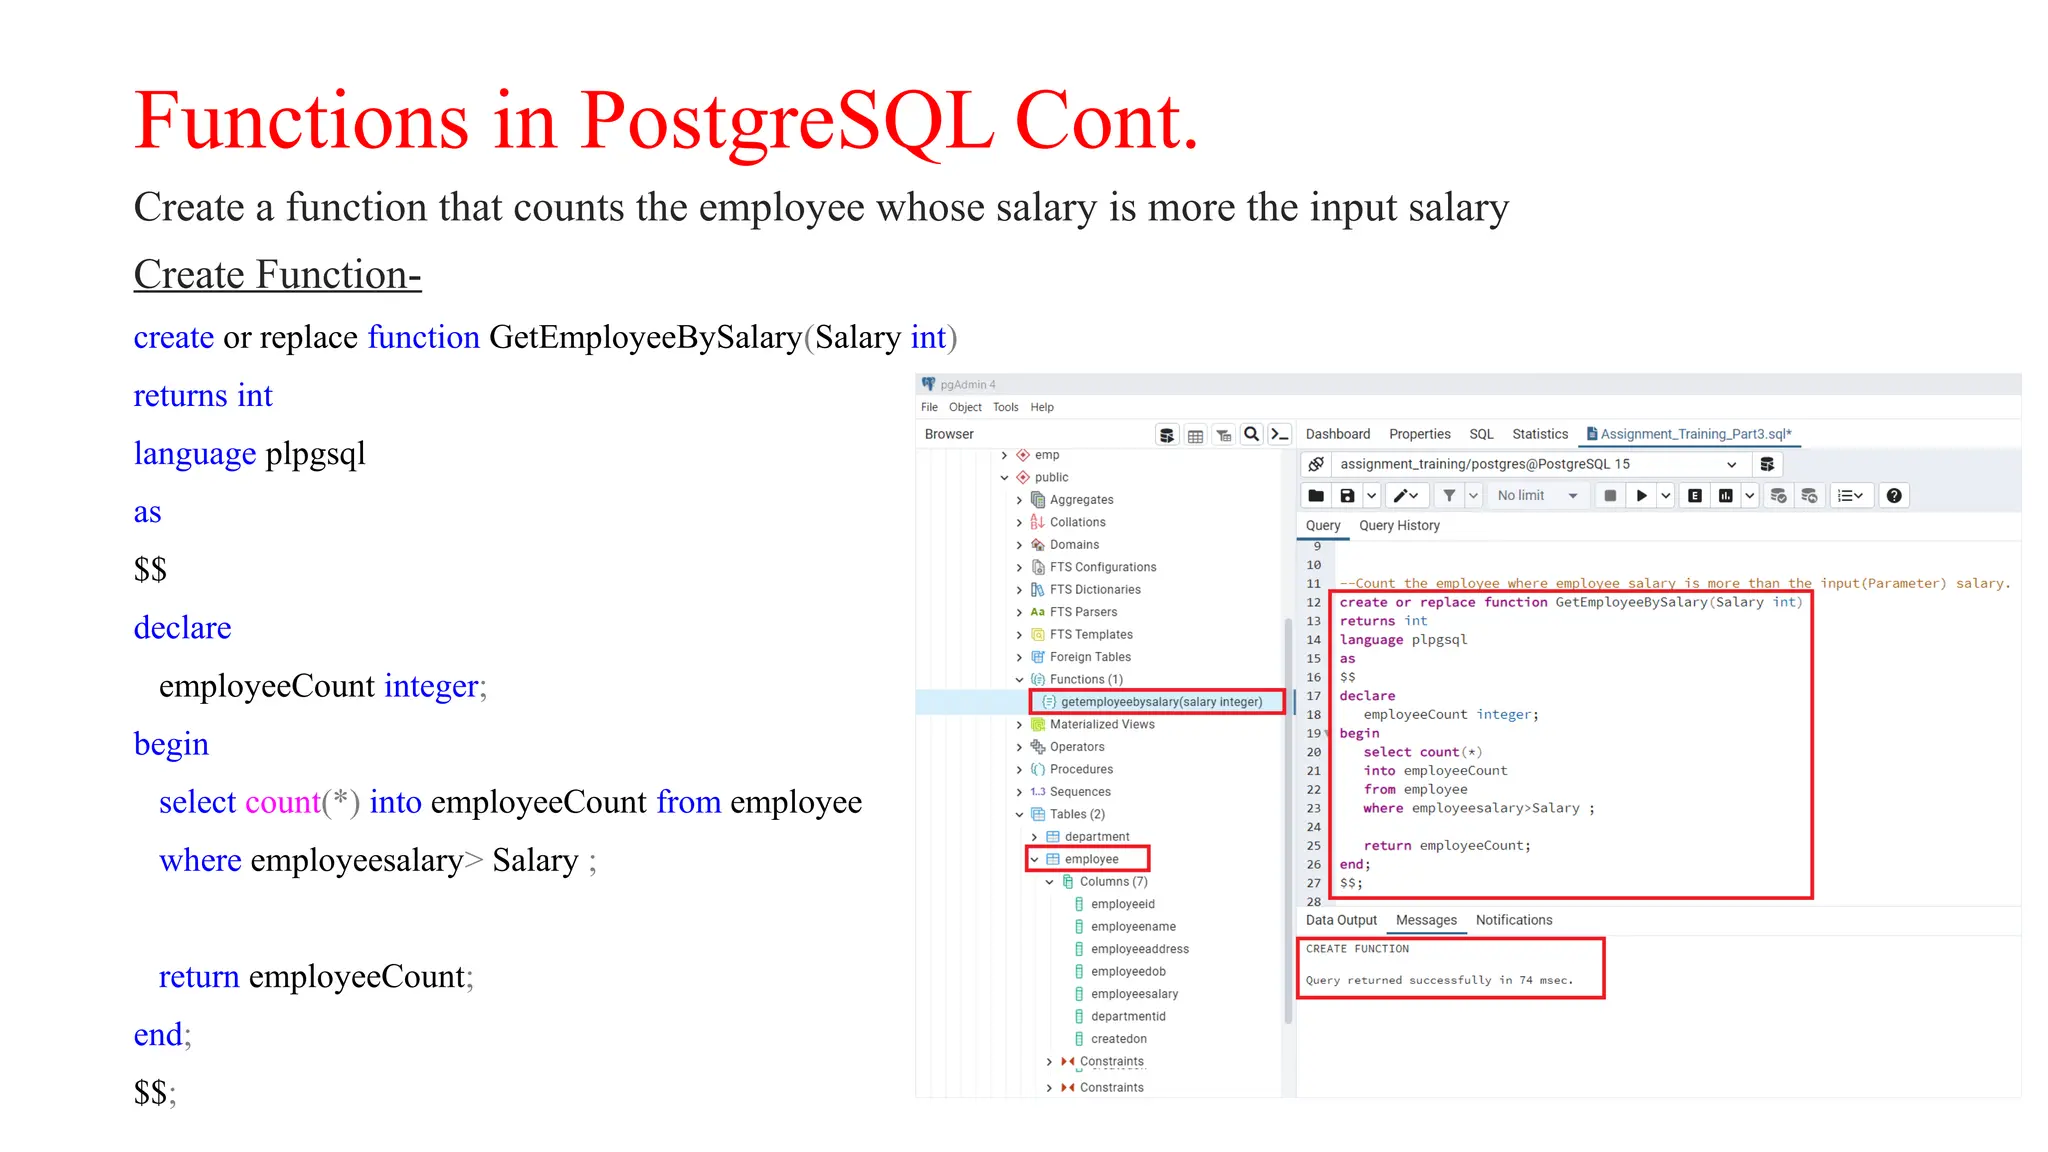The image size is (2048, 1152).
Task: Click the Explain (E) icon
Action: 1695,496
